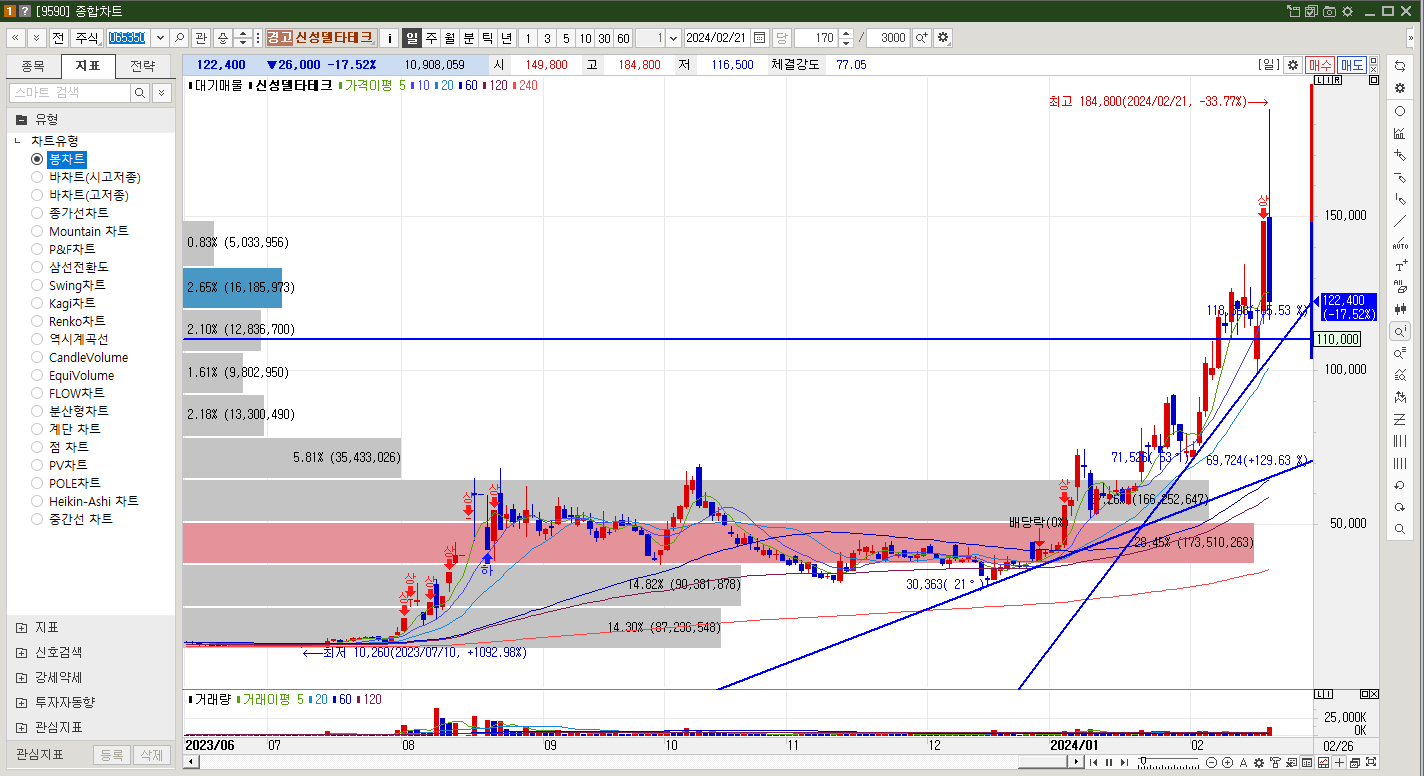Select the 일 daily period

[x=412, y=38]
